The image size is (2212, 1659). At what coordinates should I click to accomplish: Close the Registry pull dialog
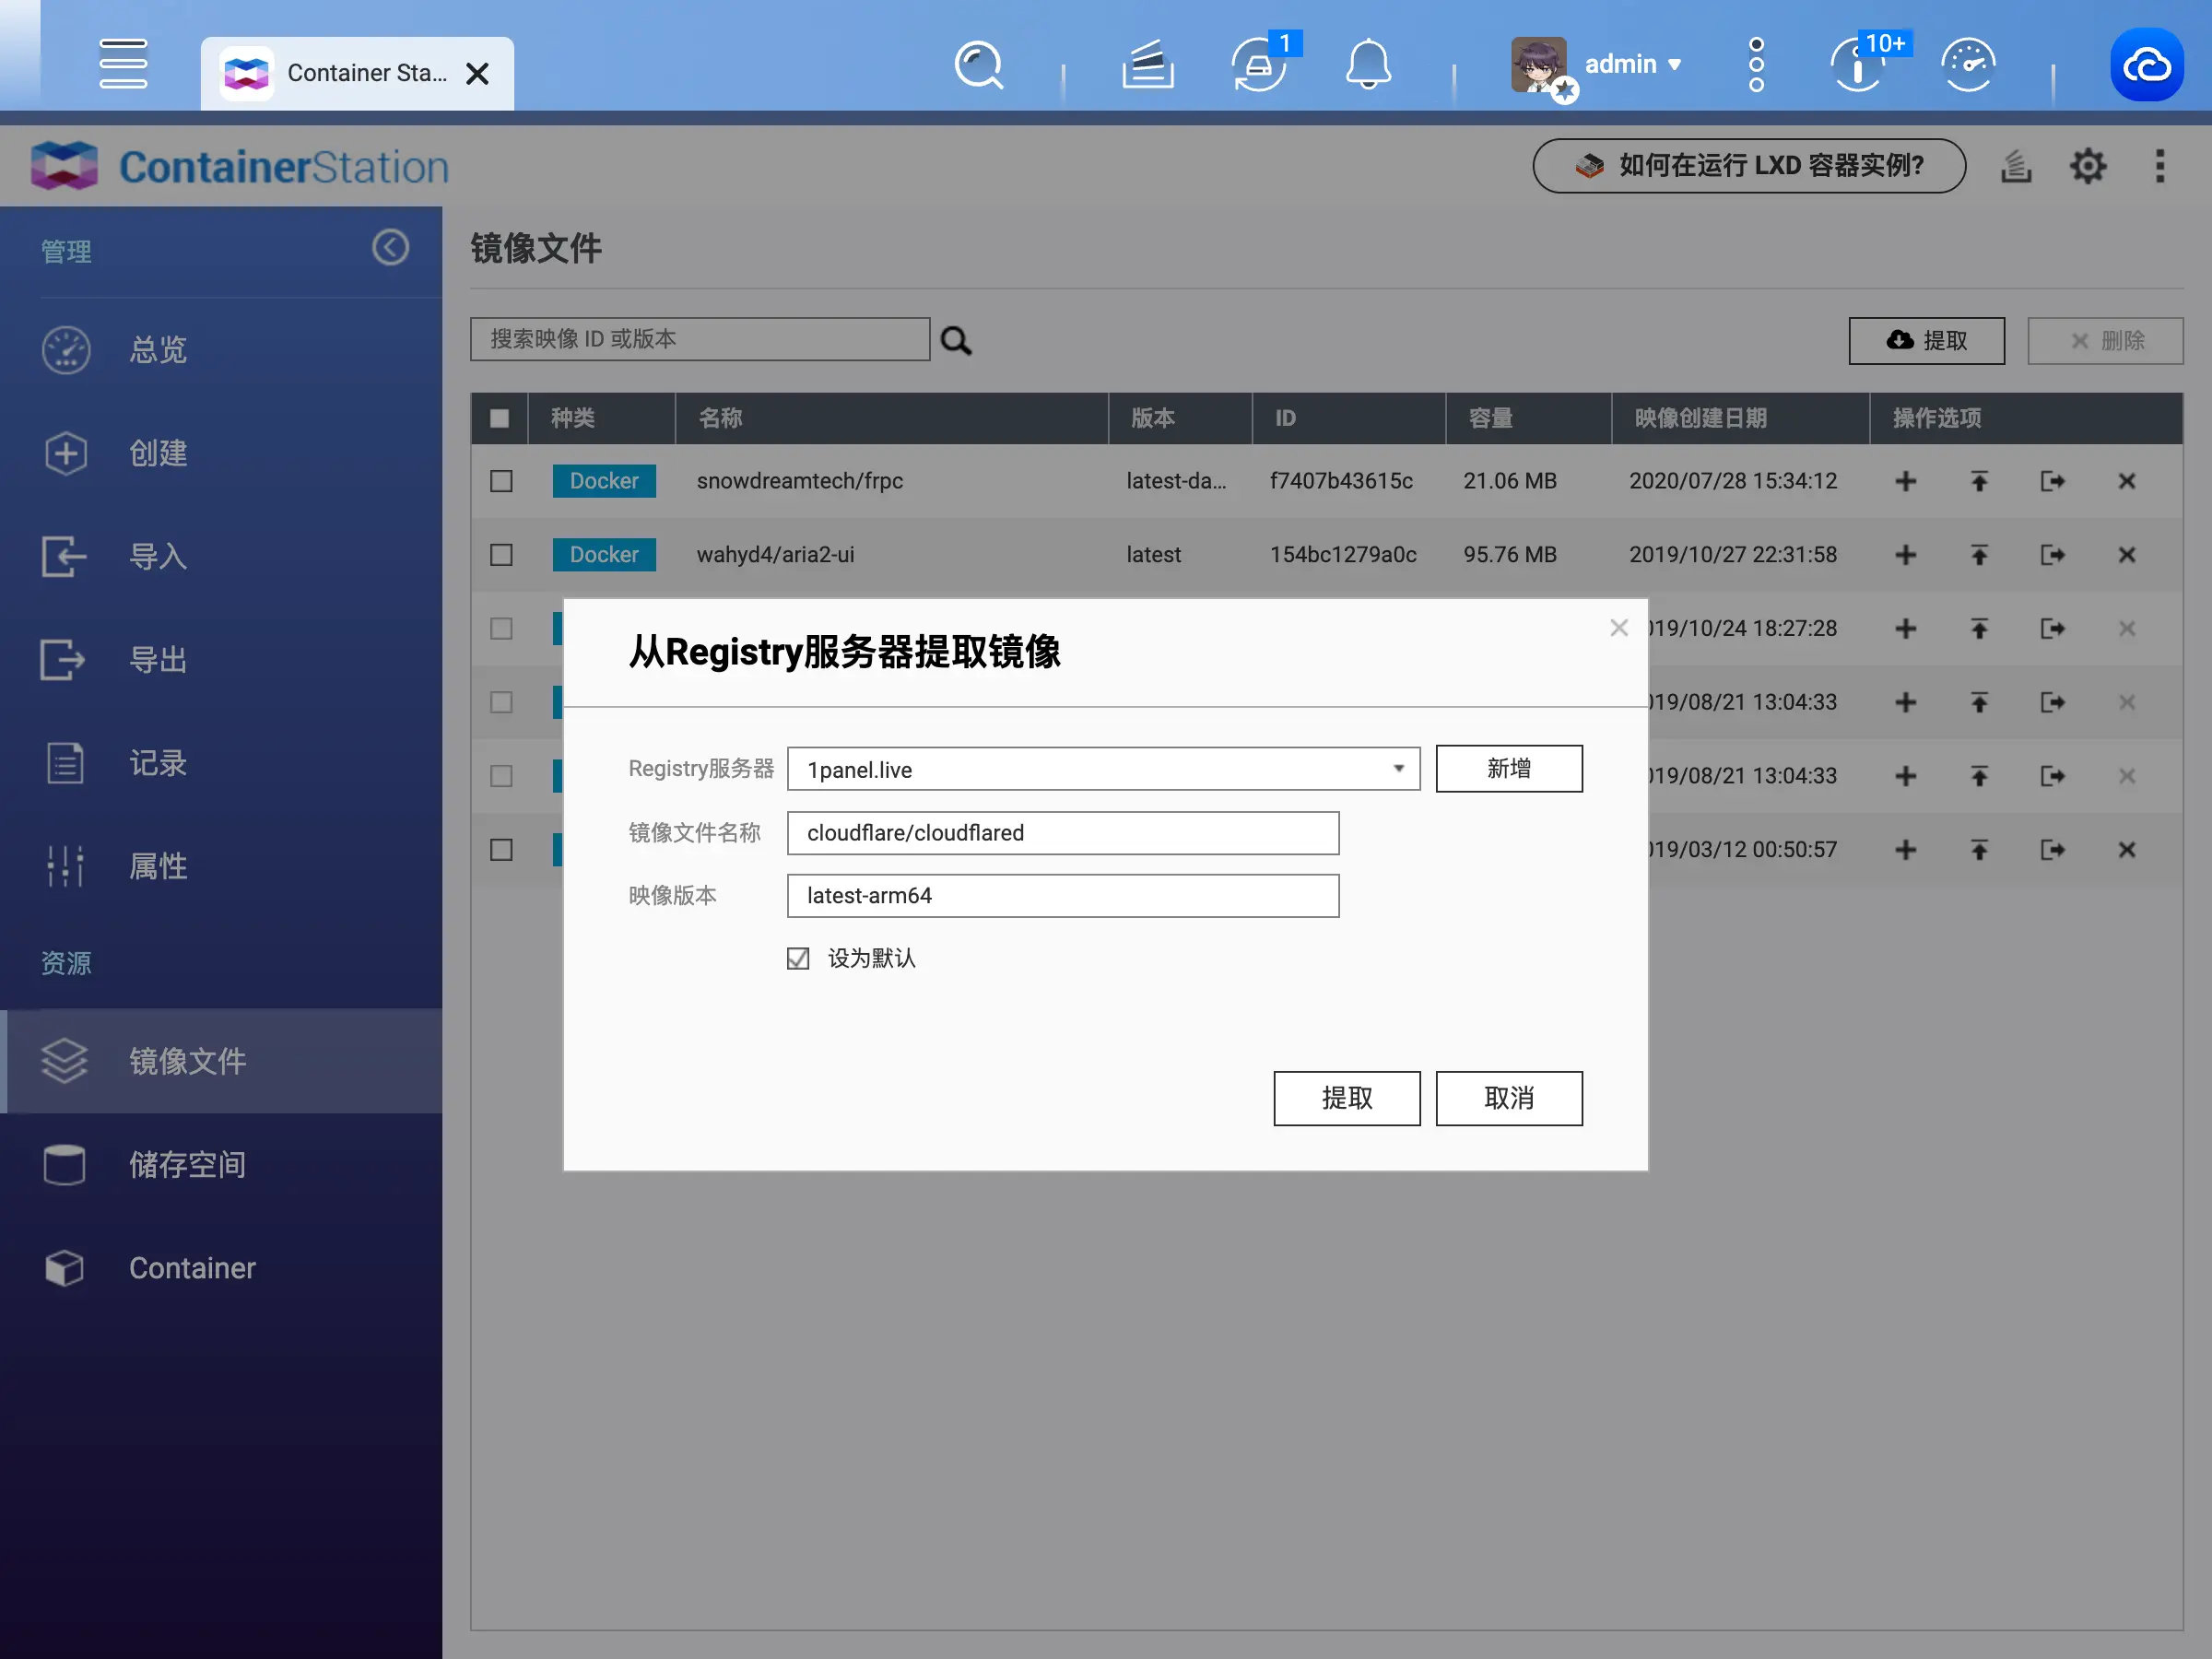[1619, 628]
